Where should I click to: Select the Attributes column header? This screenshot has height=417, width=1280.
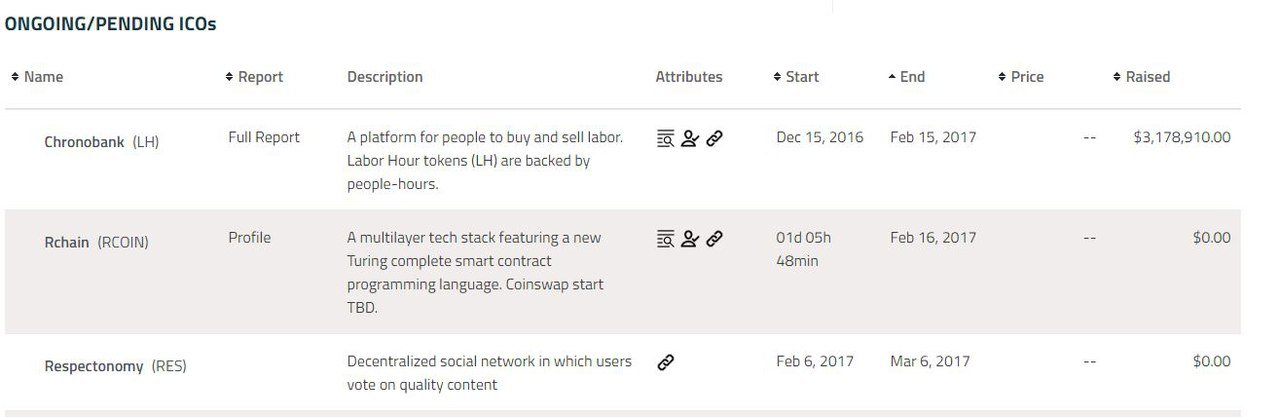[689, 77]
